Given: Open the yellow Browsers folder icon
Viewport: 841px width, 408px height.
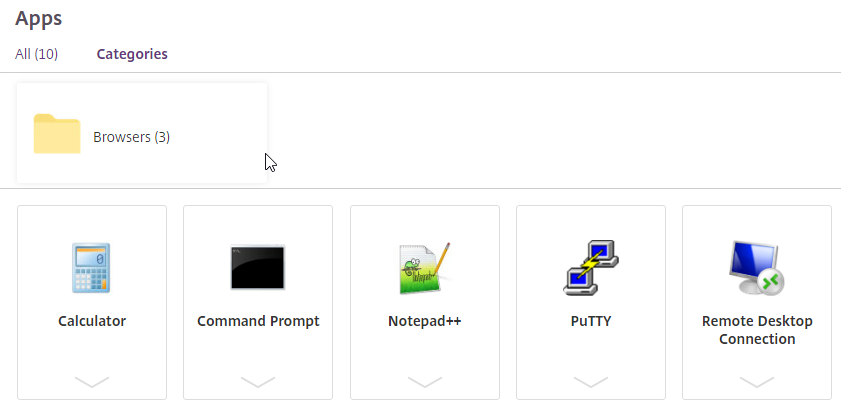Looking at the screenshot, I should (x=57, y=133).
